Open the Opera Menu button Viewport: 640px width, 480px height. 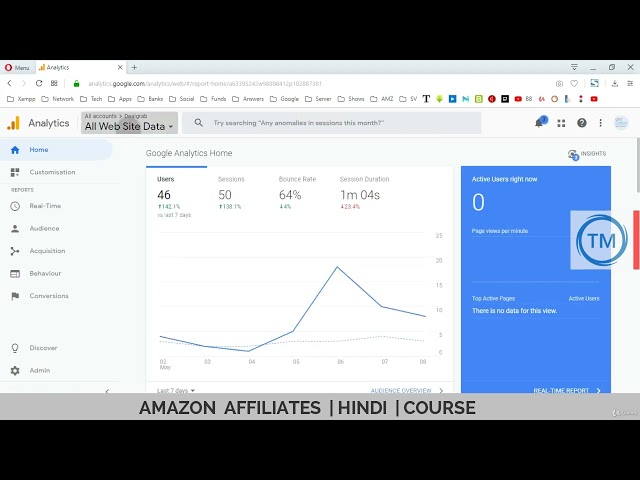[x=17, y=67]
